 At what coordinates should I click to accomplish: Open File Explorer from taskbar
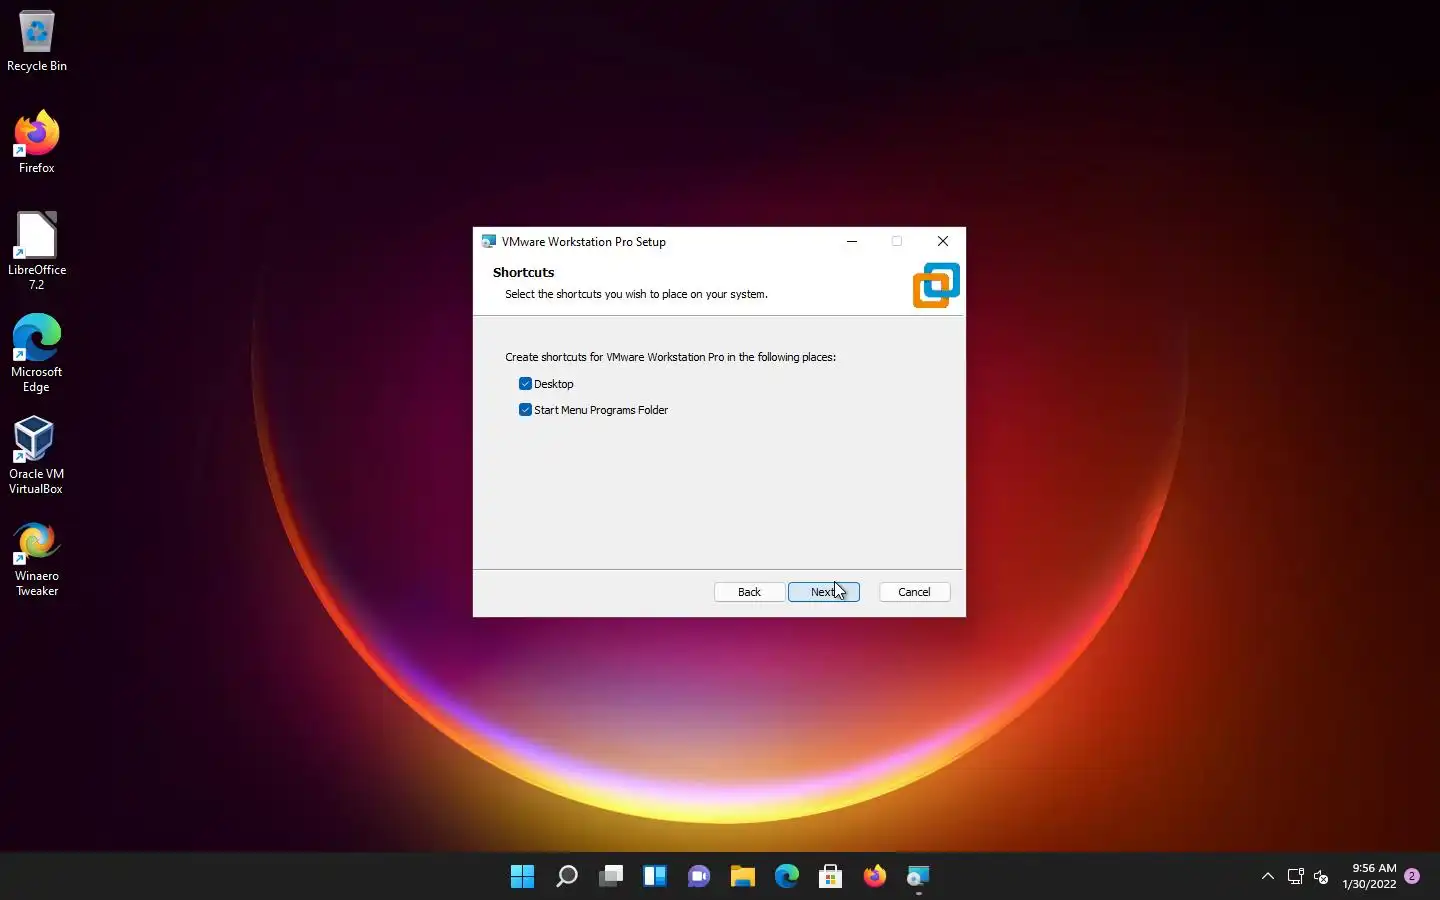tap(743, 877)
